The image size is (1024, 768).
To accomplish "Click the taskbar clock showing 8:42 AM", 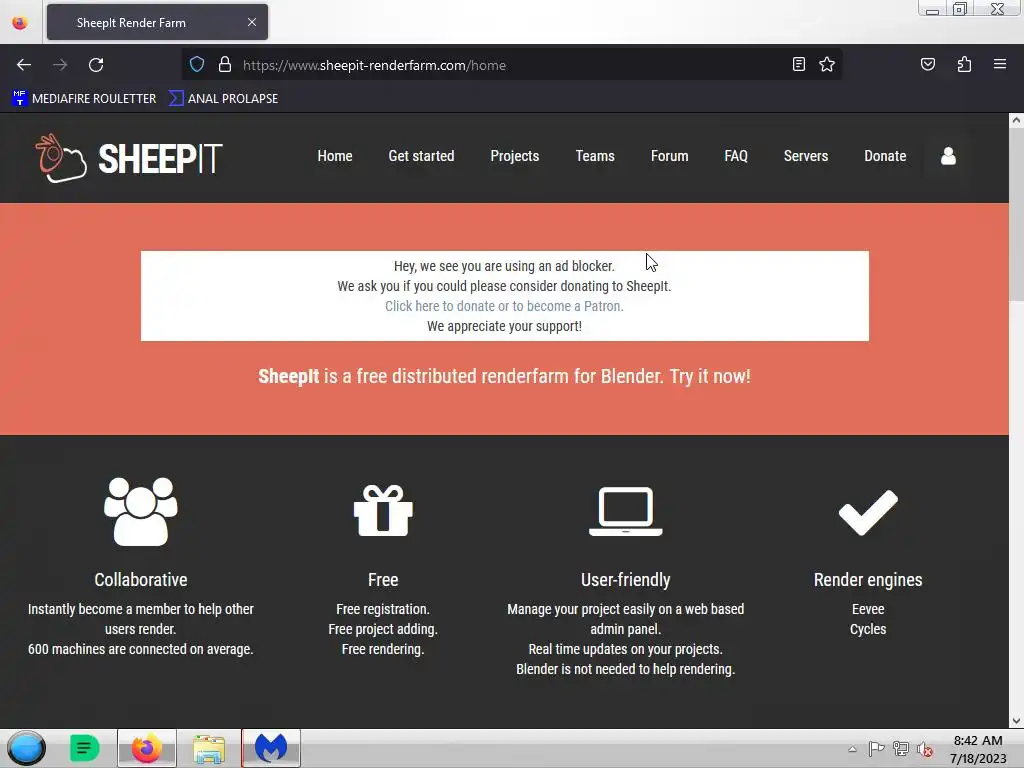I will tap(978, 741).
